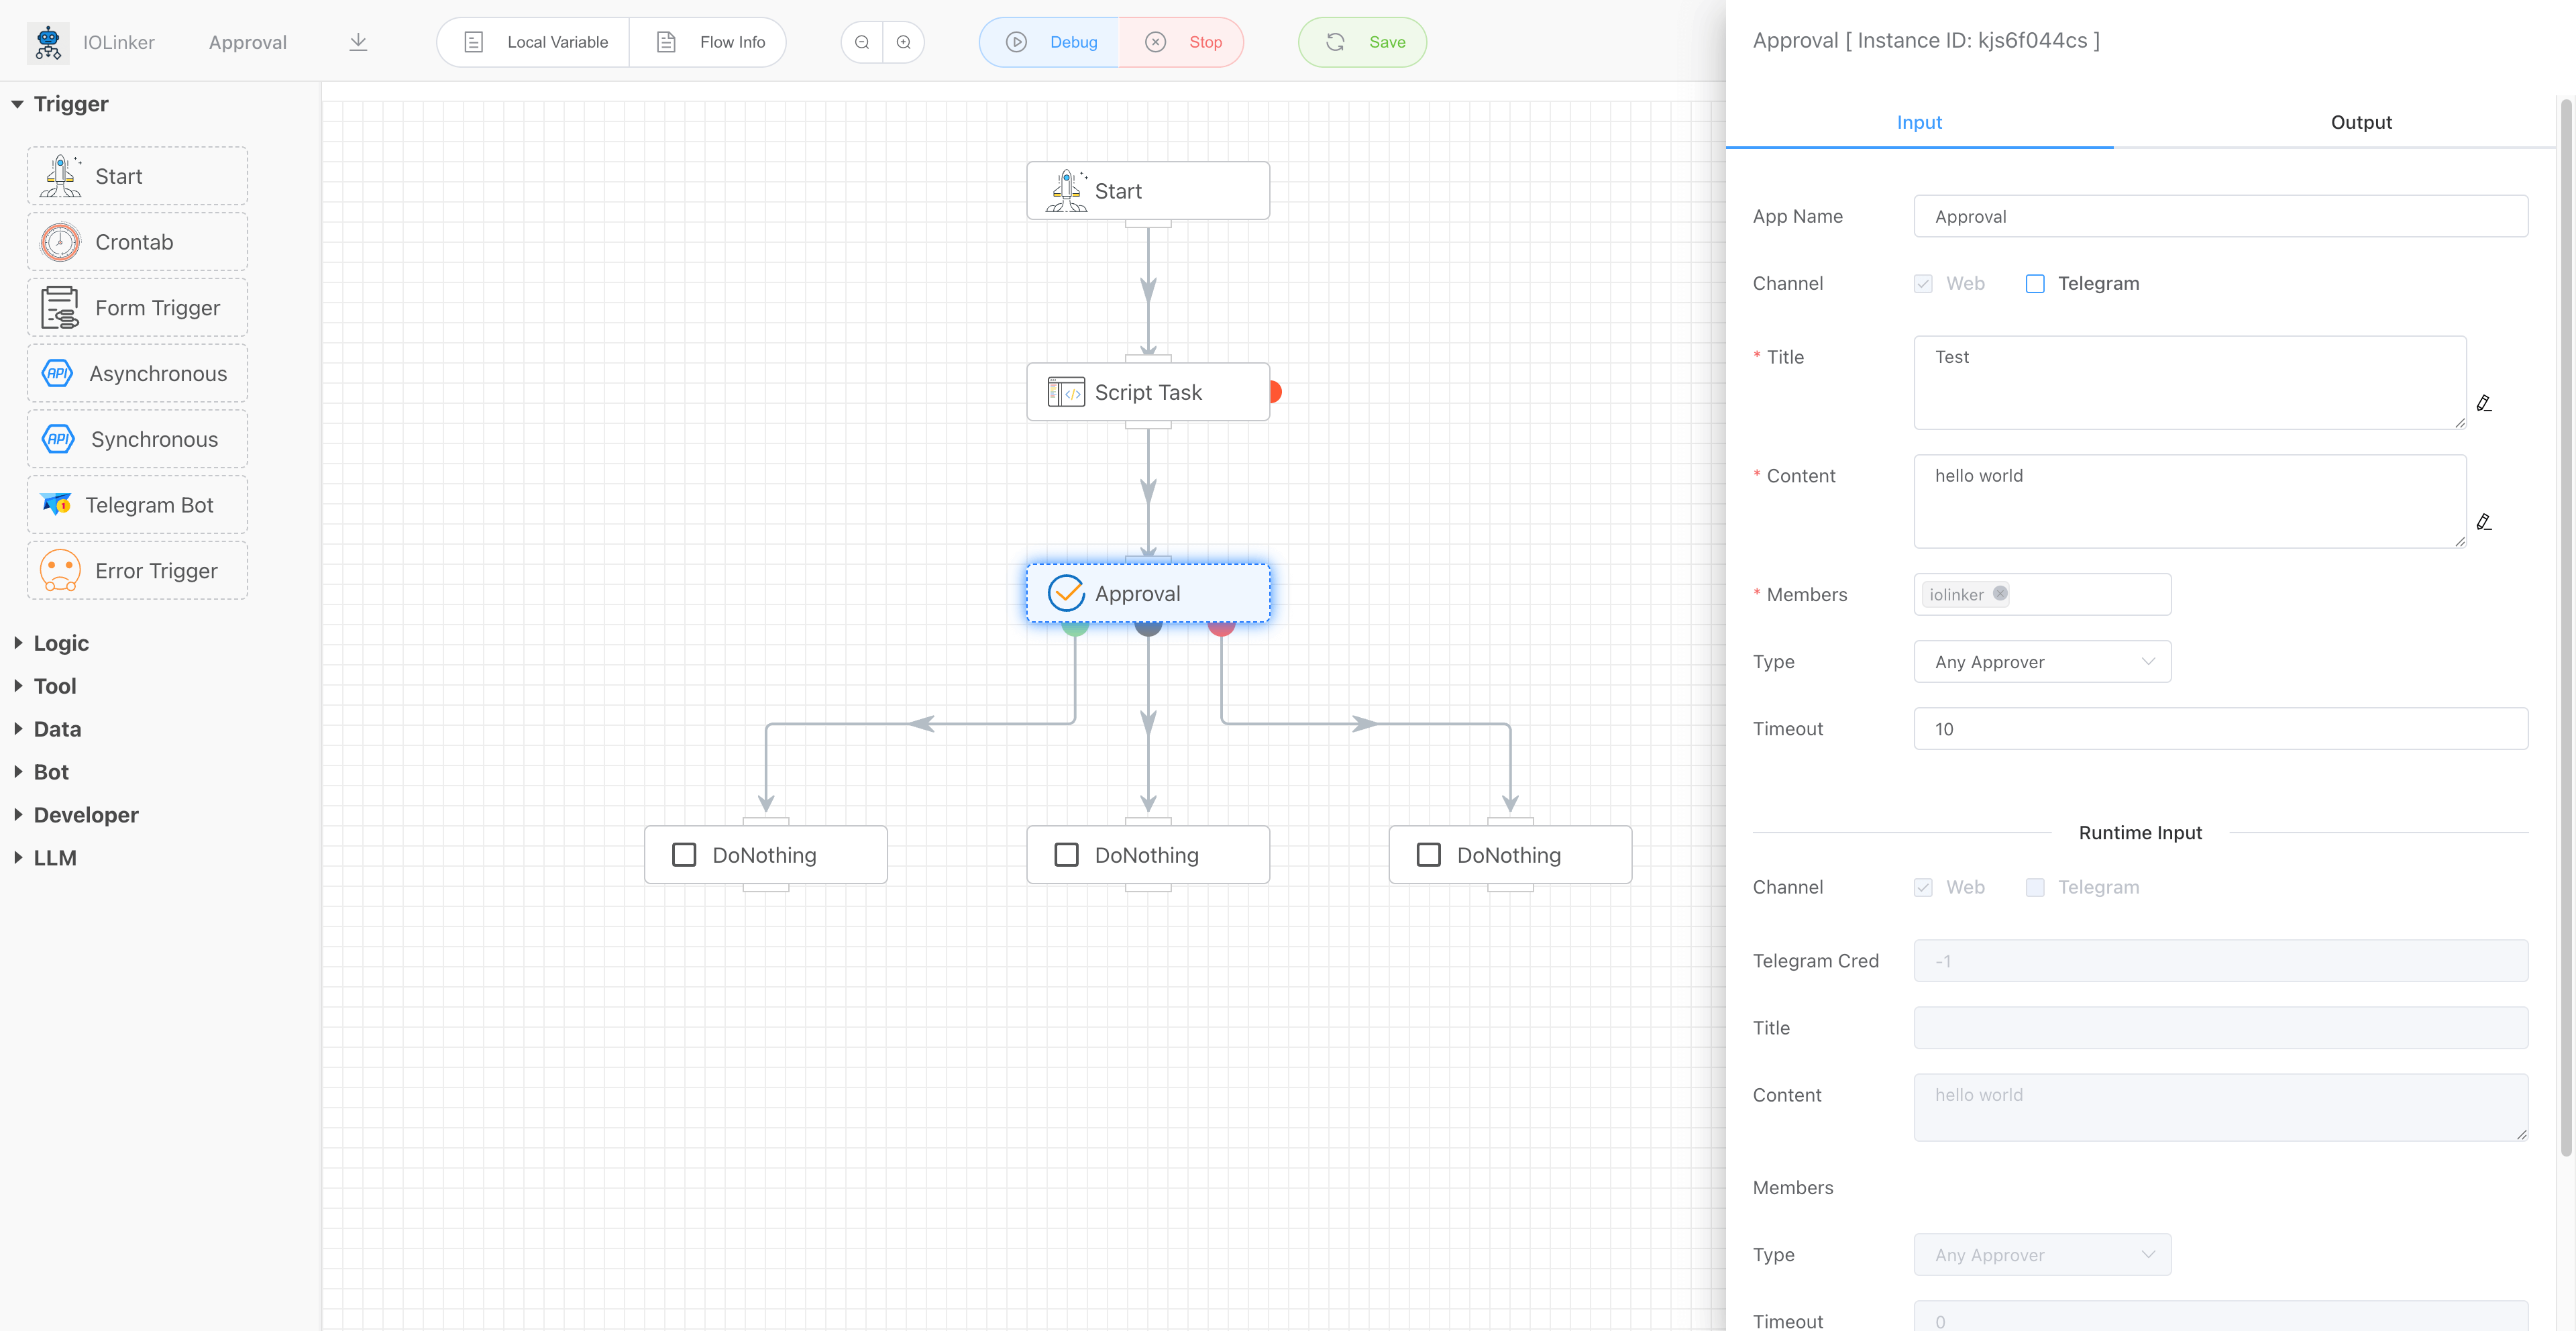
Task: Select the Error Trigger face icon
Action: coord(60,571)
